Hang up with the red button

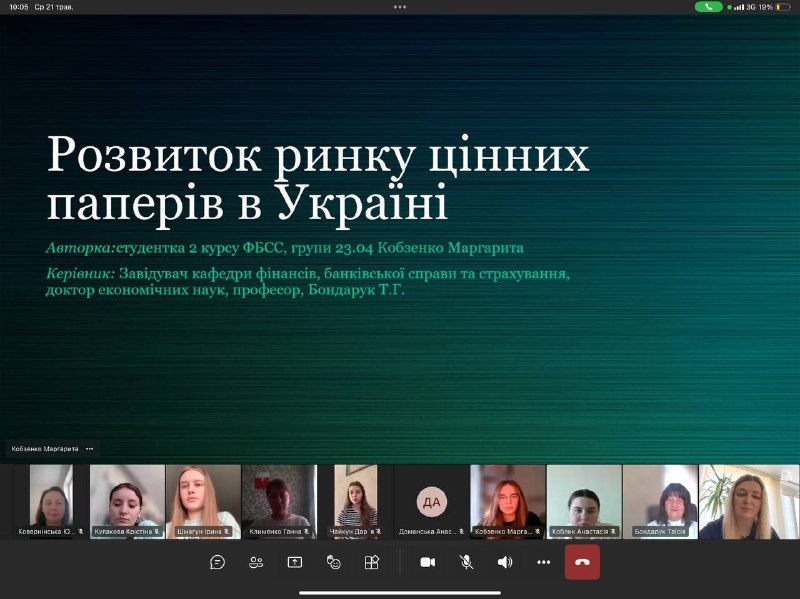pyautogui.click(x=582, y=562)
